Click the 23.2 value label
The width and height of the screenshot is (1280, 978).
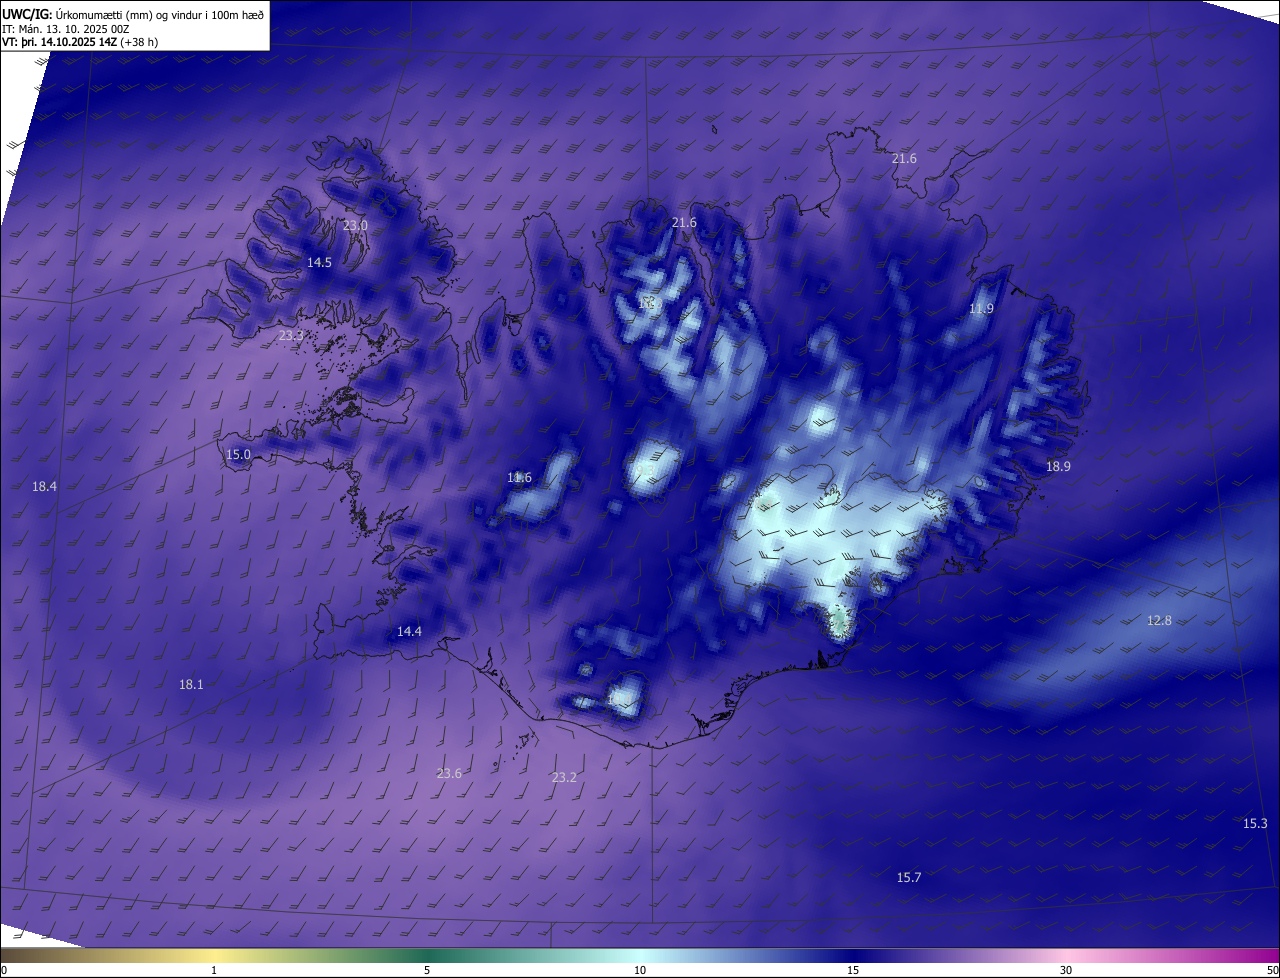[x=564, y=778]
